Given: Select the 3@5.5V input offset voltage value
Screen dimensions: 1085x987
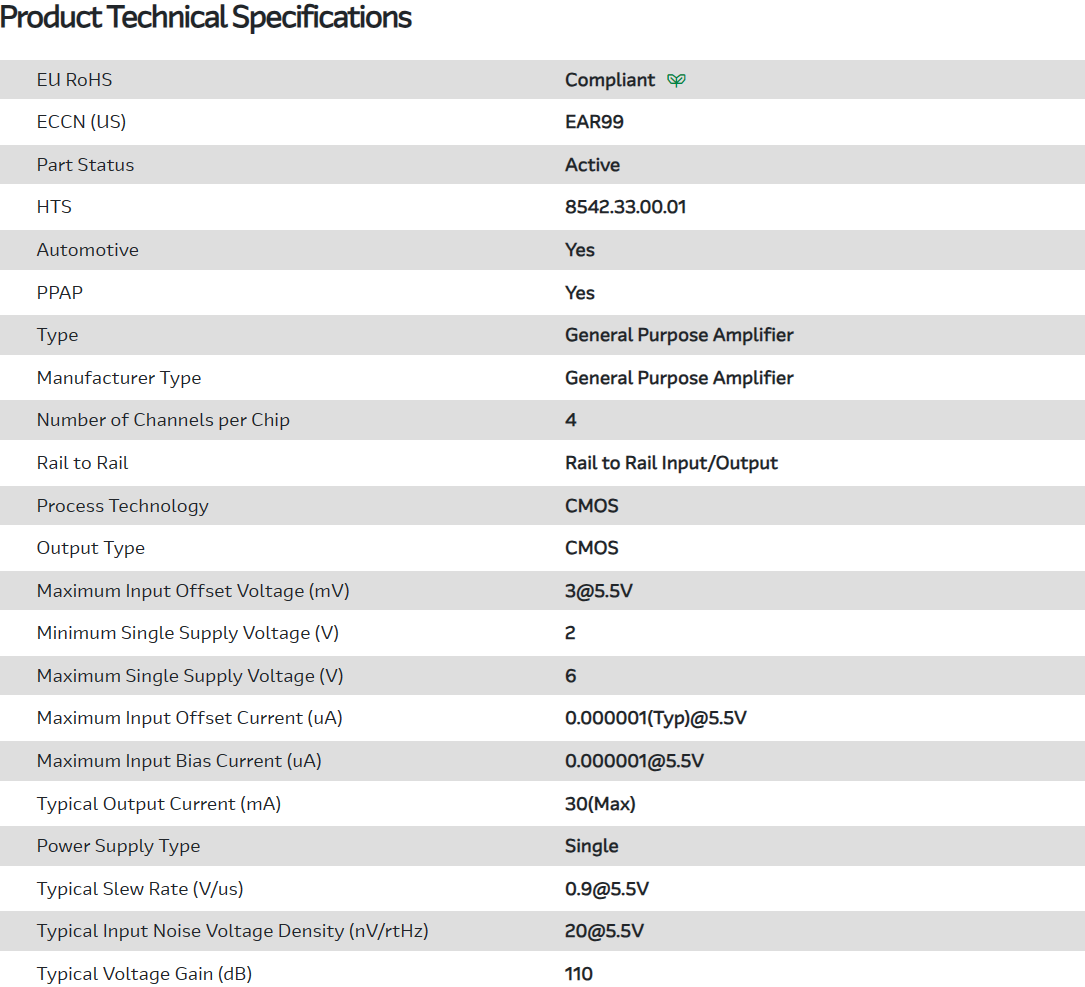Looking at the screenshot, I should (599, 591).
